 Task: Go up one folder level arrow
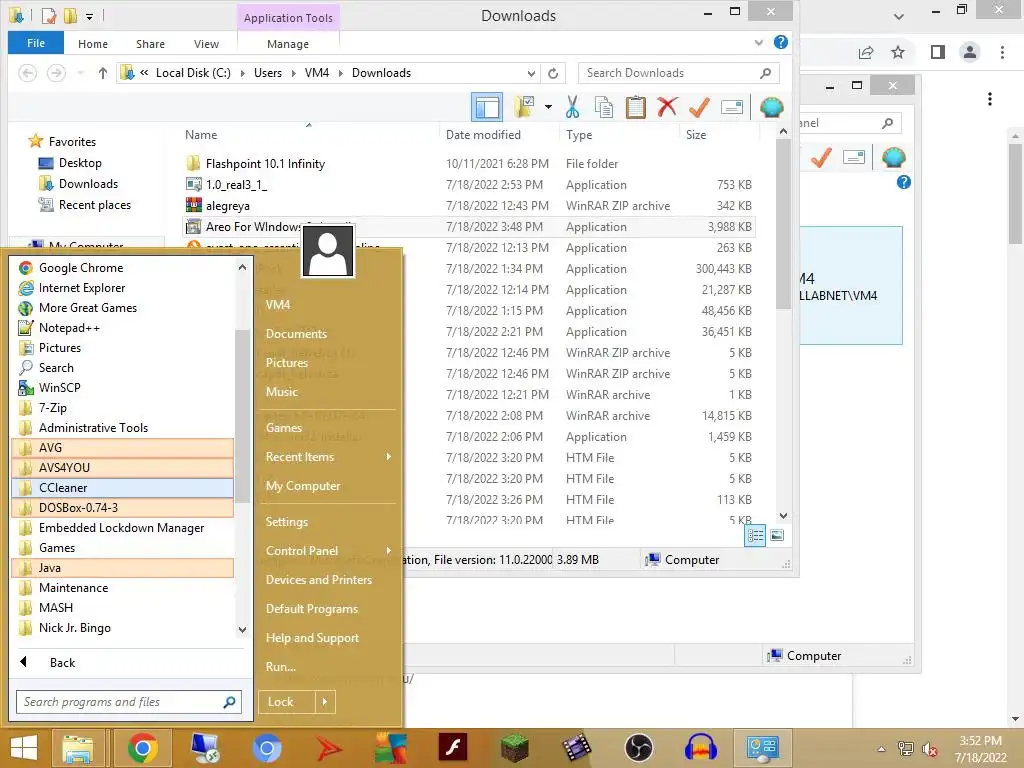[103, 73]
